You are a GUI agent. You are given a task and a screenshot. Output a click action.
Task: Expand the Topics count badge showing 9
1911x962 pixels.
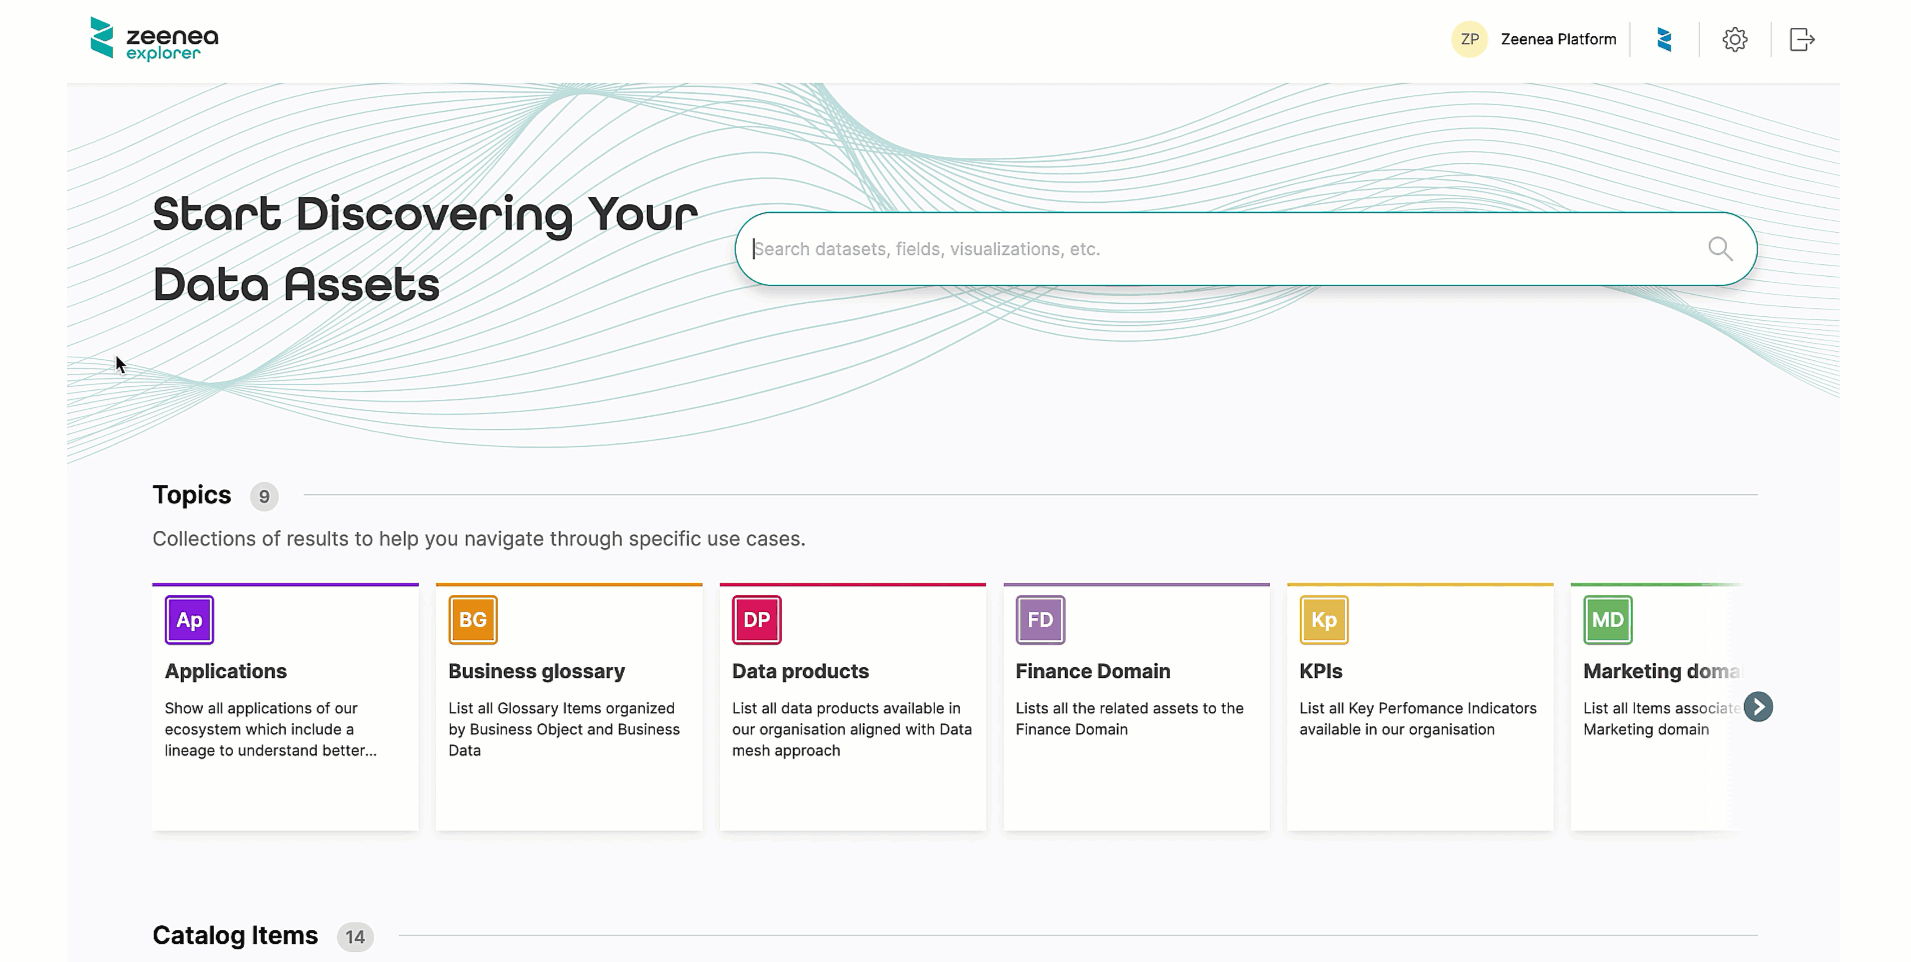click(x=263, y=496)
